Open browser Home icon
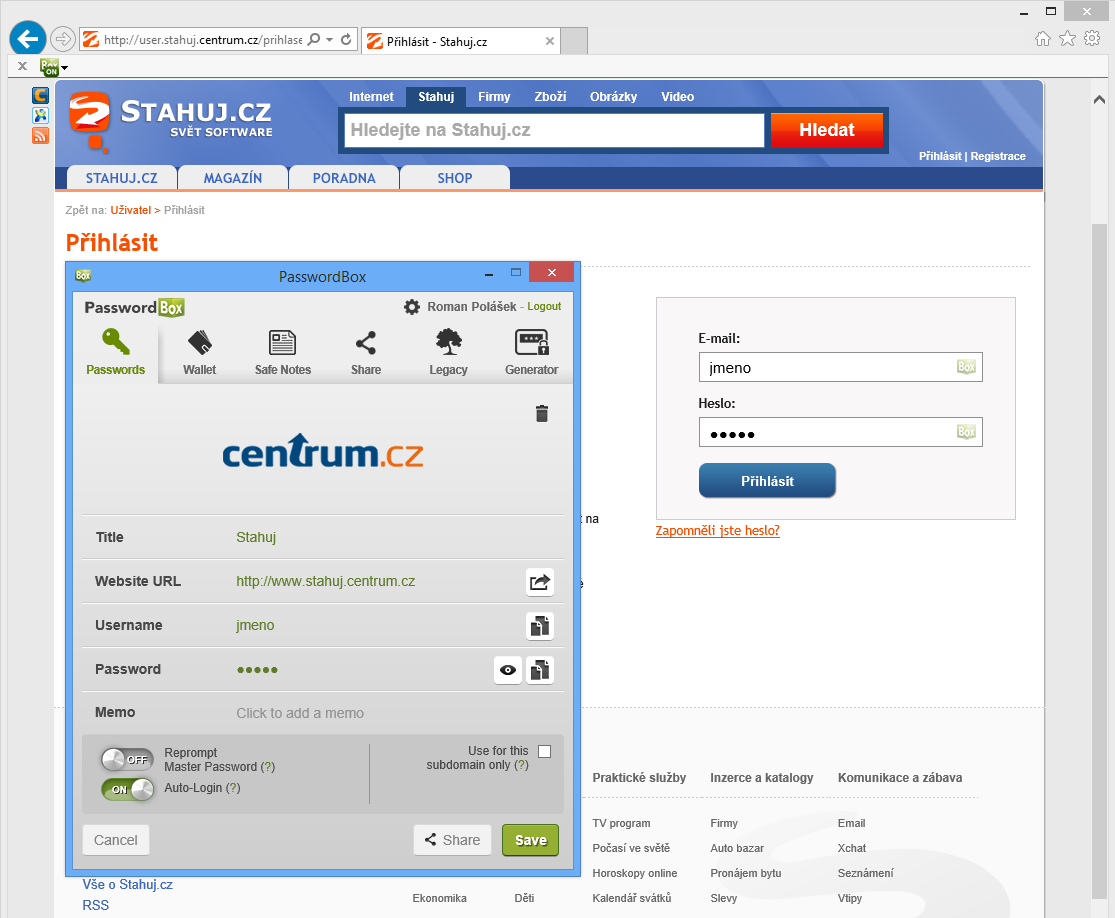Image resolution: width=1115 pixels, height=918 pixels. 1042,38
